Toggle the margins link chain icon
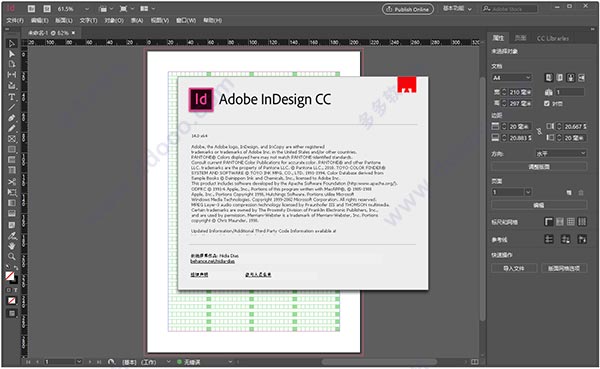The height and width of the screenshot is (369, 600). pyautogui.click(x=539, y=132)
